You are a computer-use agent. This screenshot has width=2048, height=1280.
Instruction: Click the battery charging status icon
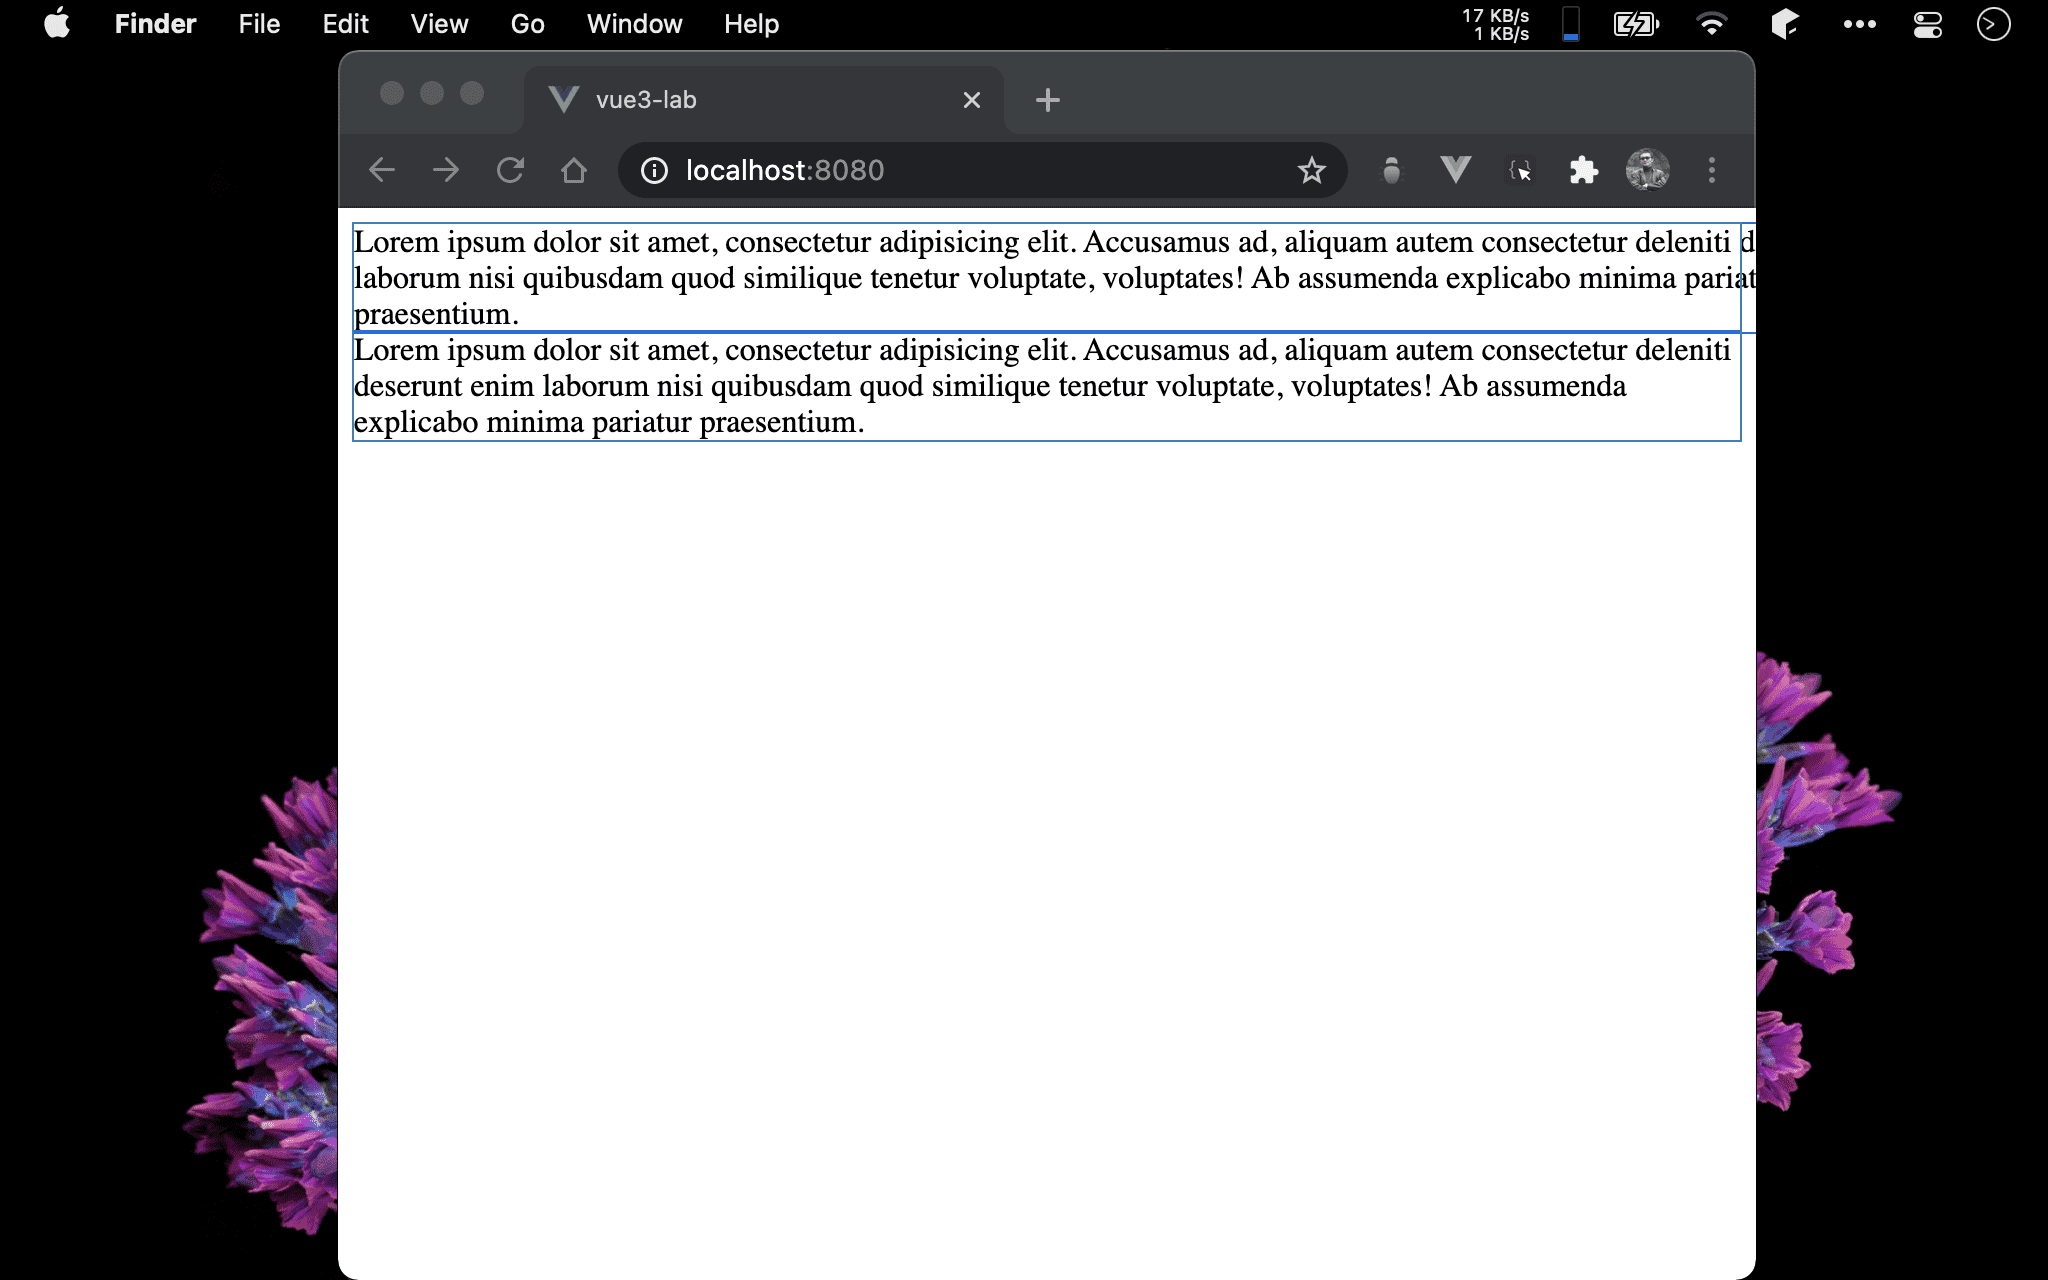tap(1636, 24)
